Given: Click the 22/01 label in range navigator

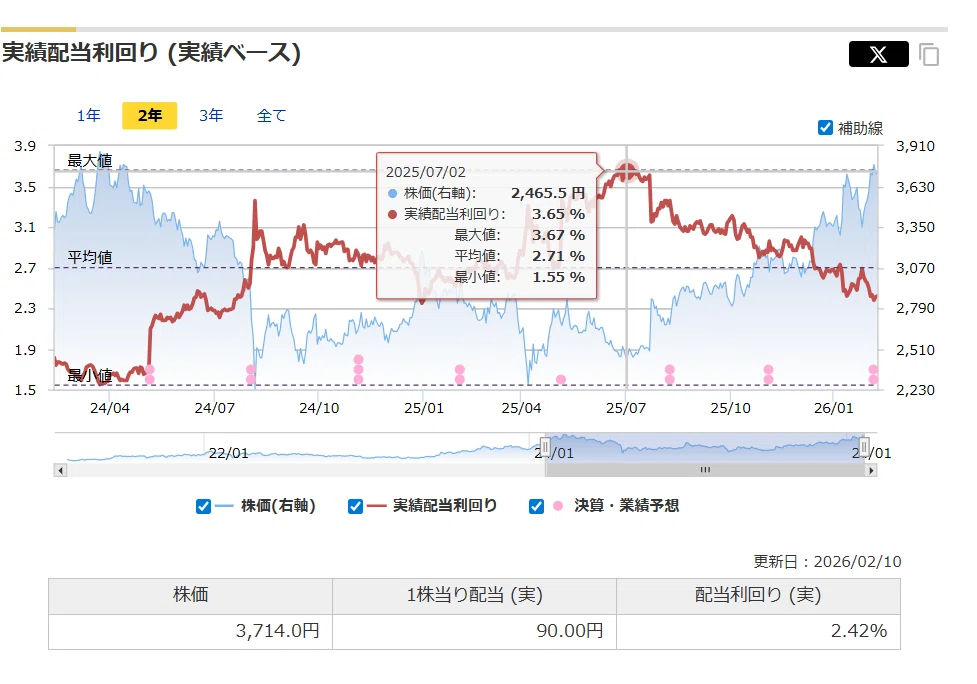Looking at the screenshot, I should pos(228,454).
